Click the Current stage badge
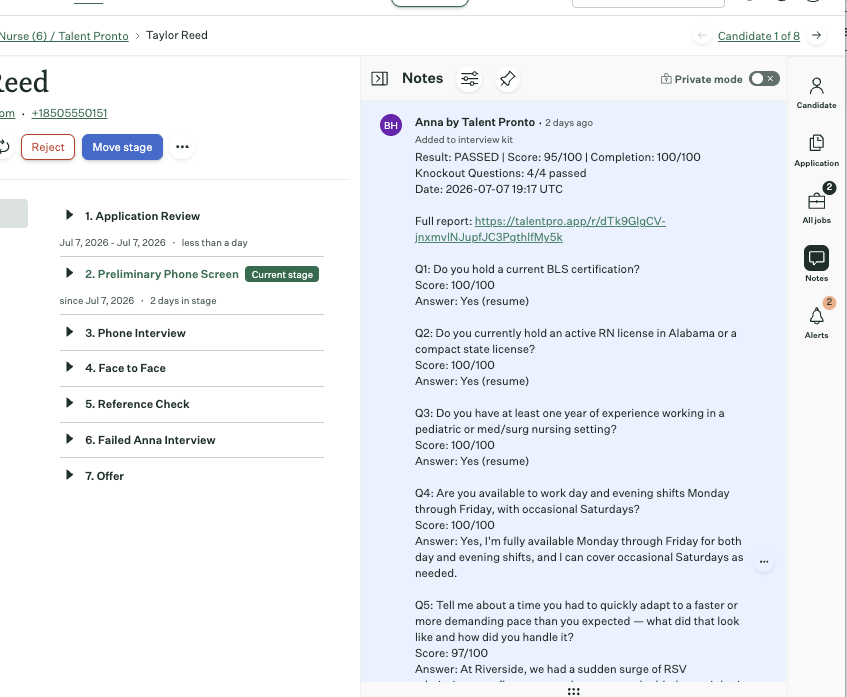 coord(282,274)
